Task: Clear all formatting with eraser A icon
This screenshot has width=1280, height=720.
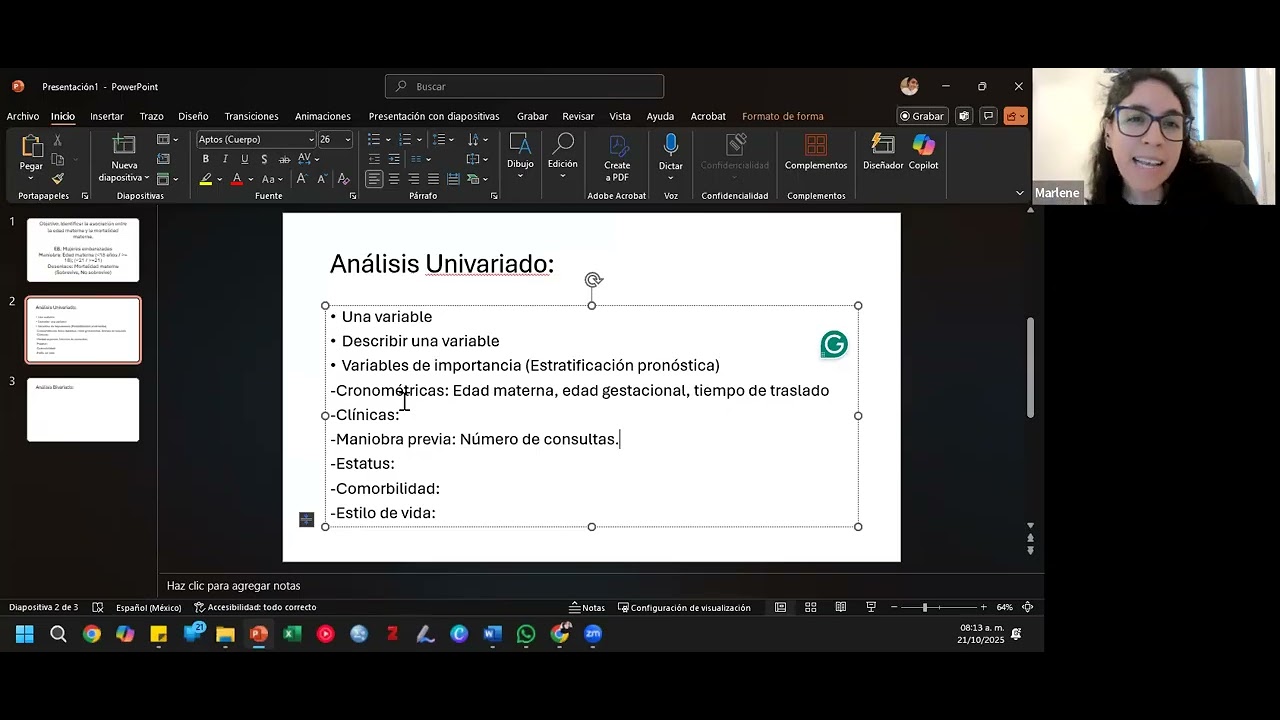Action: coord(343,179)
